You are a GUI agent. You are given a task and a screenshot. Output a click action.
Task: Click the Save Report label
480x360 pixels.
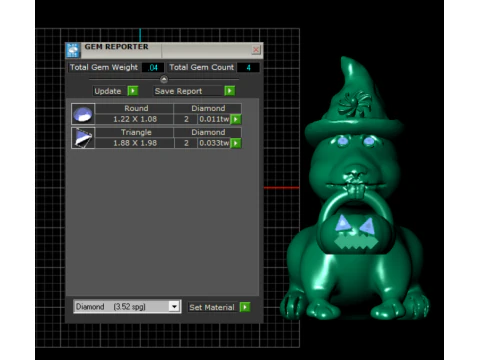point(179,91)
